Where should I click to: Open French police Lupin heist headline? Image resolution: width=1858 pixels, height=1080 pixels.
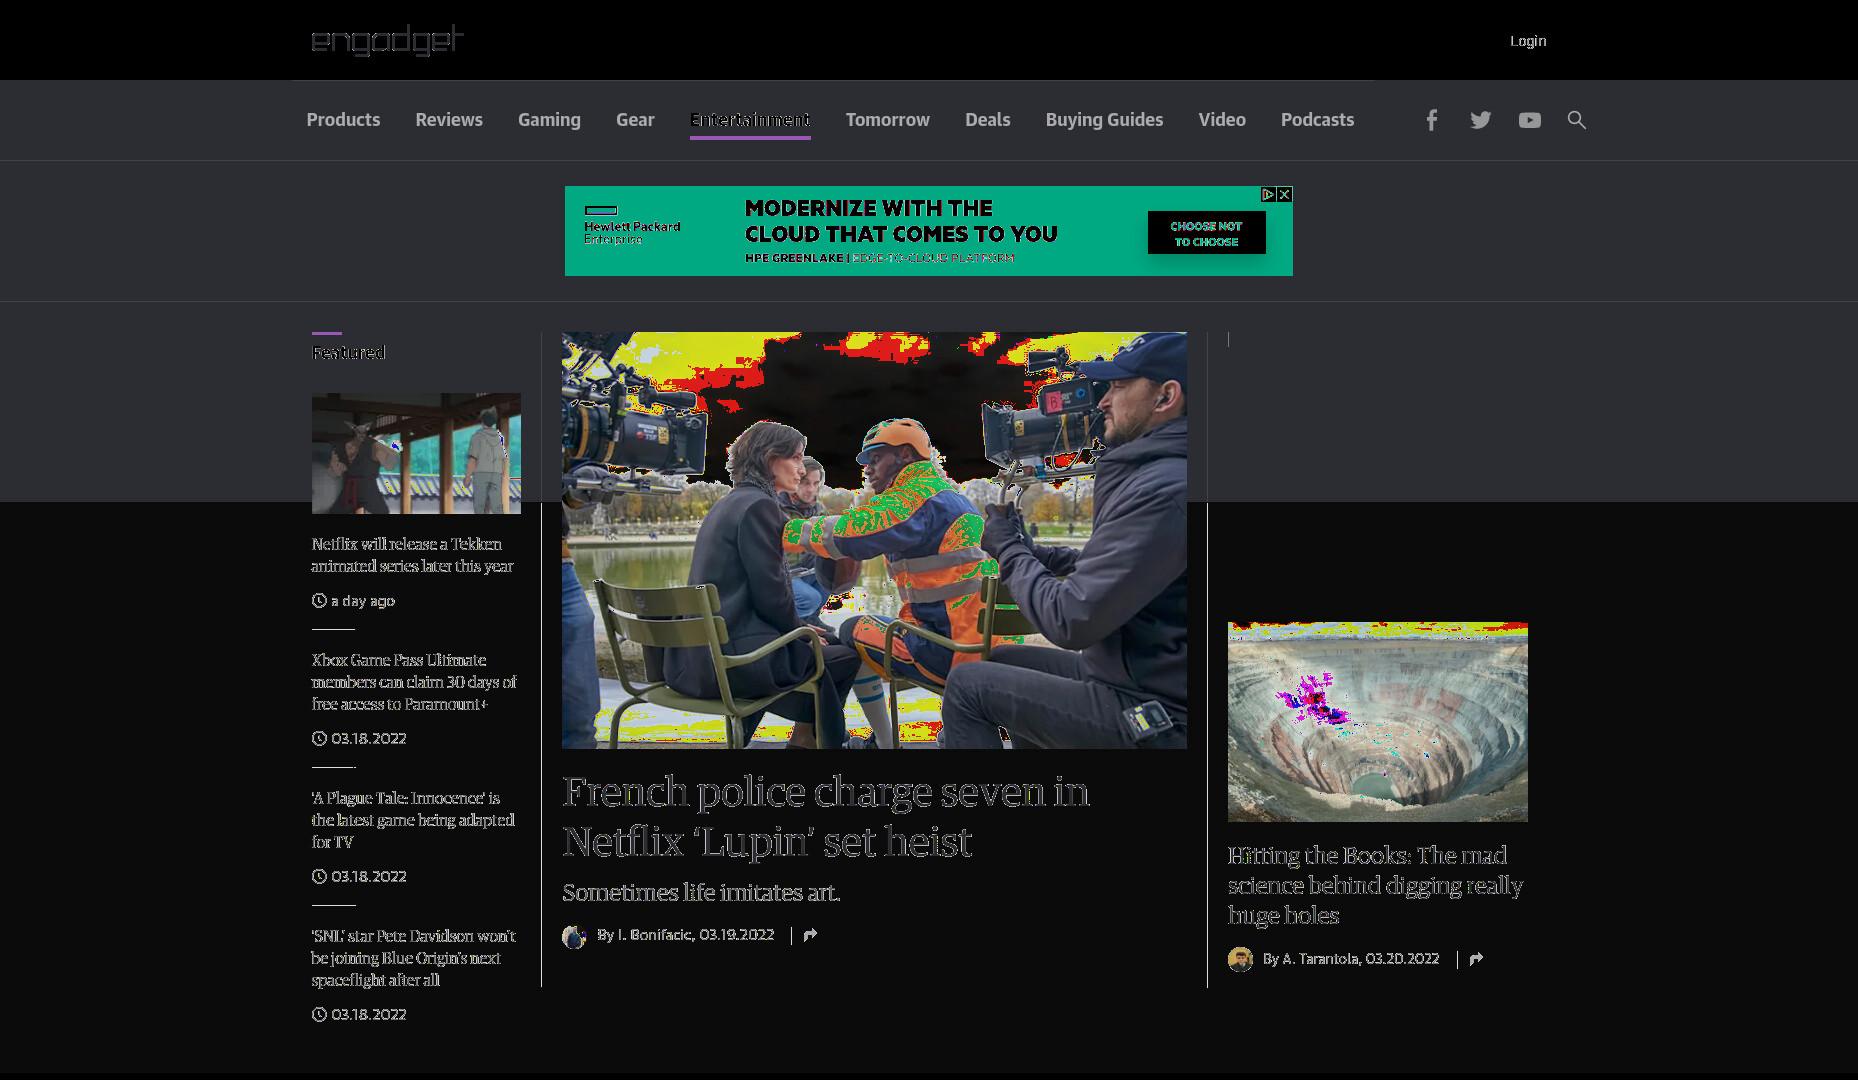826,817
